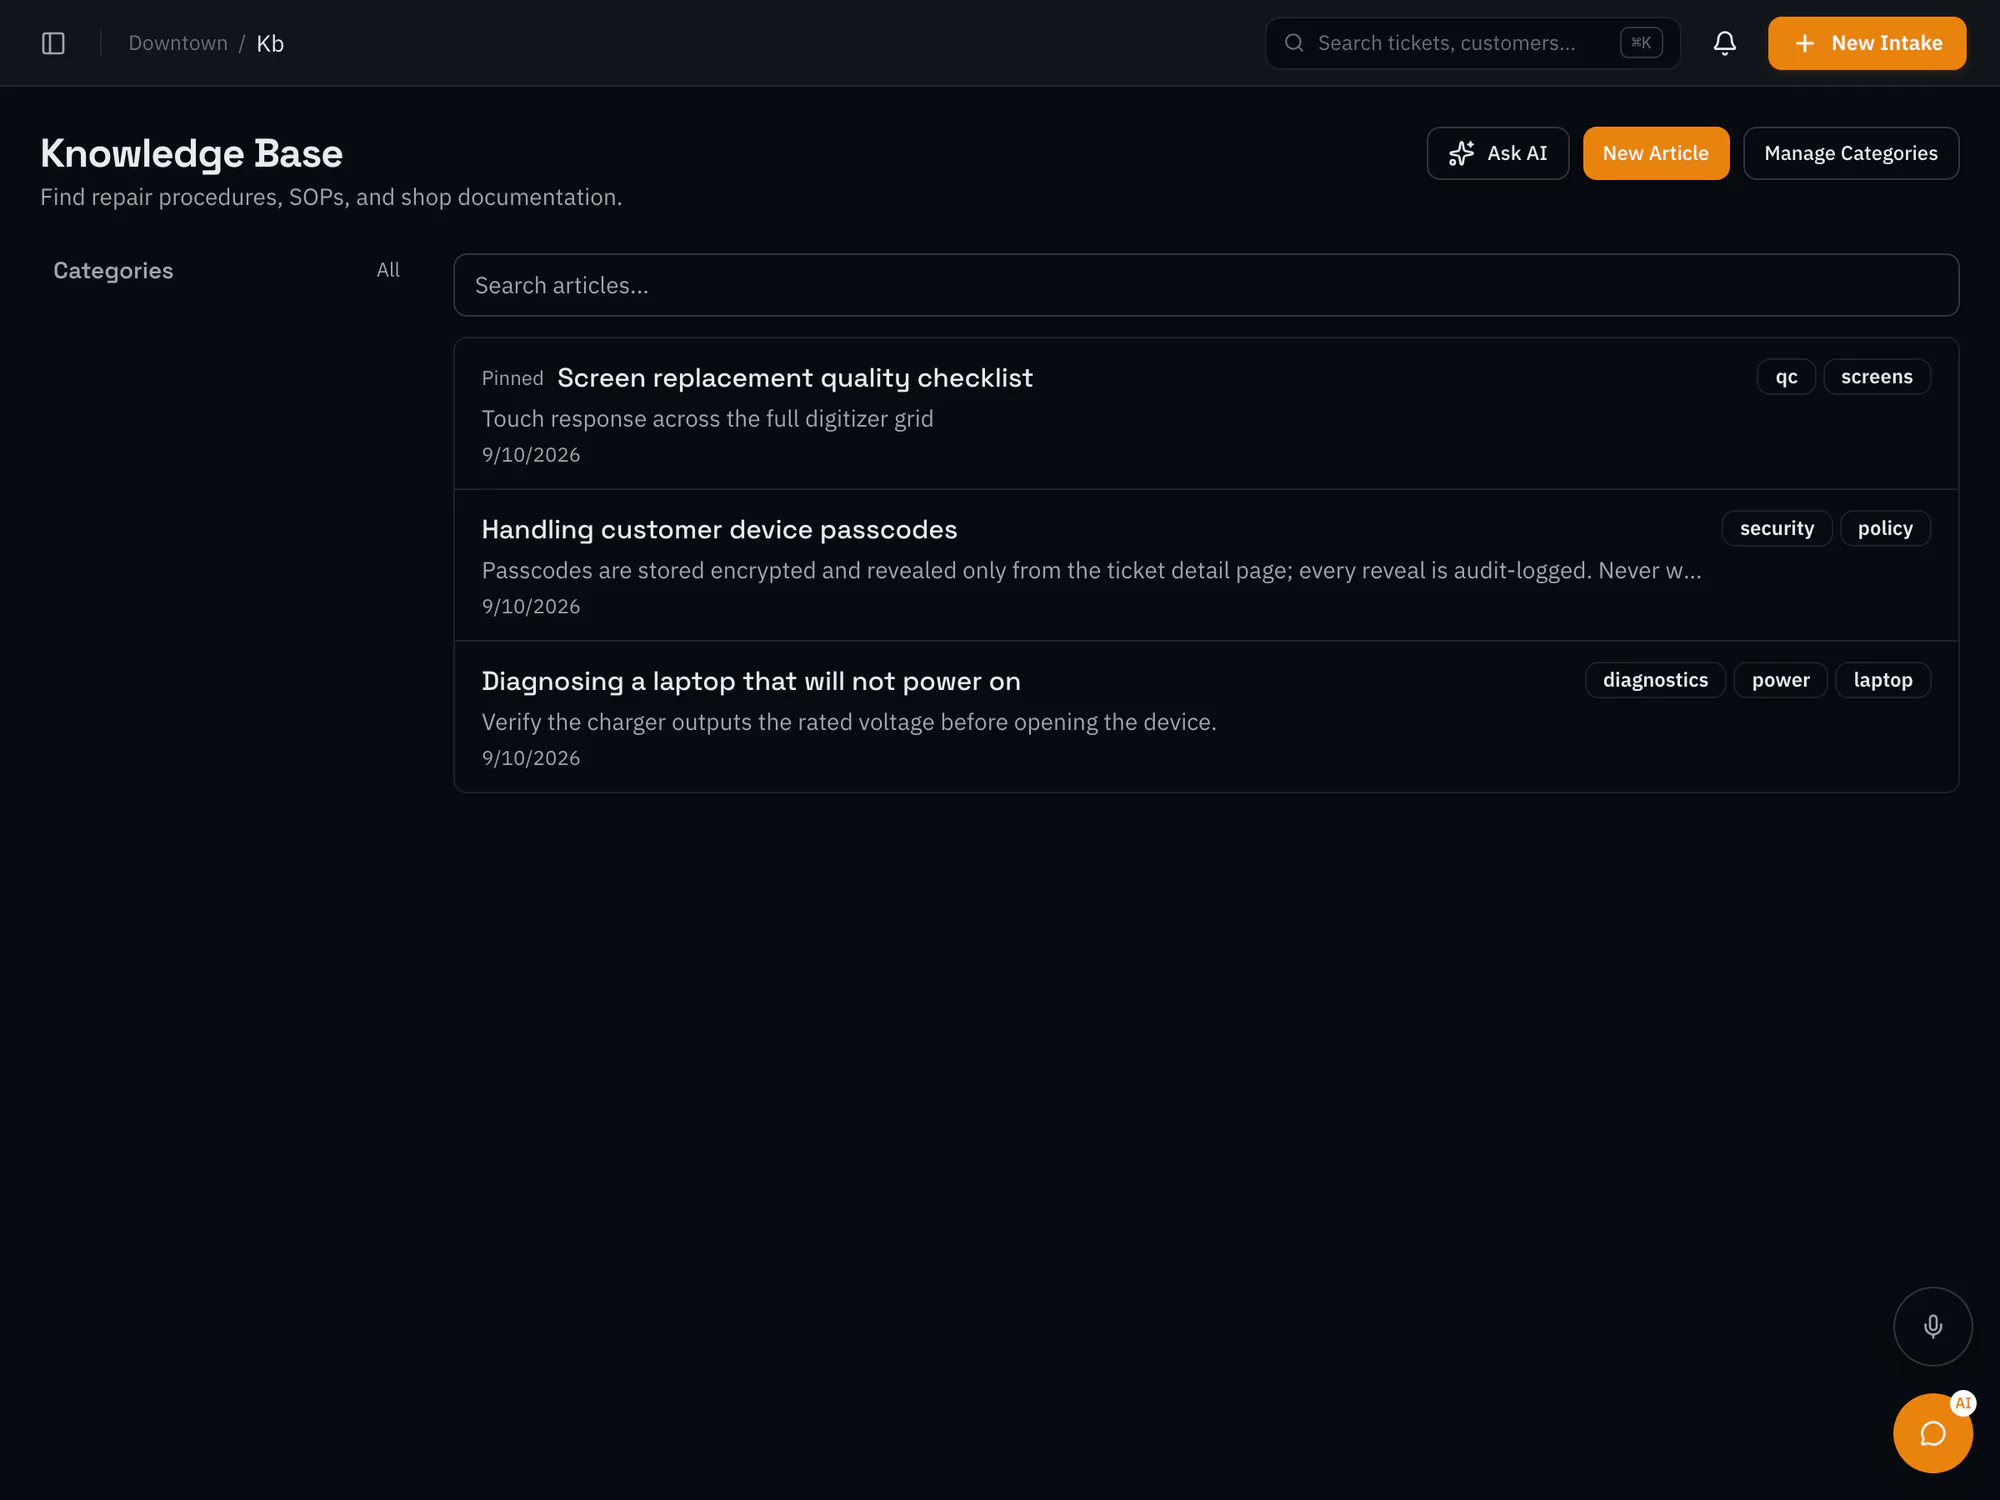
Task: Open the AI chat bubble
Action: click(x=1932, y=1433)
